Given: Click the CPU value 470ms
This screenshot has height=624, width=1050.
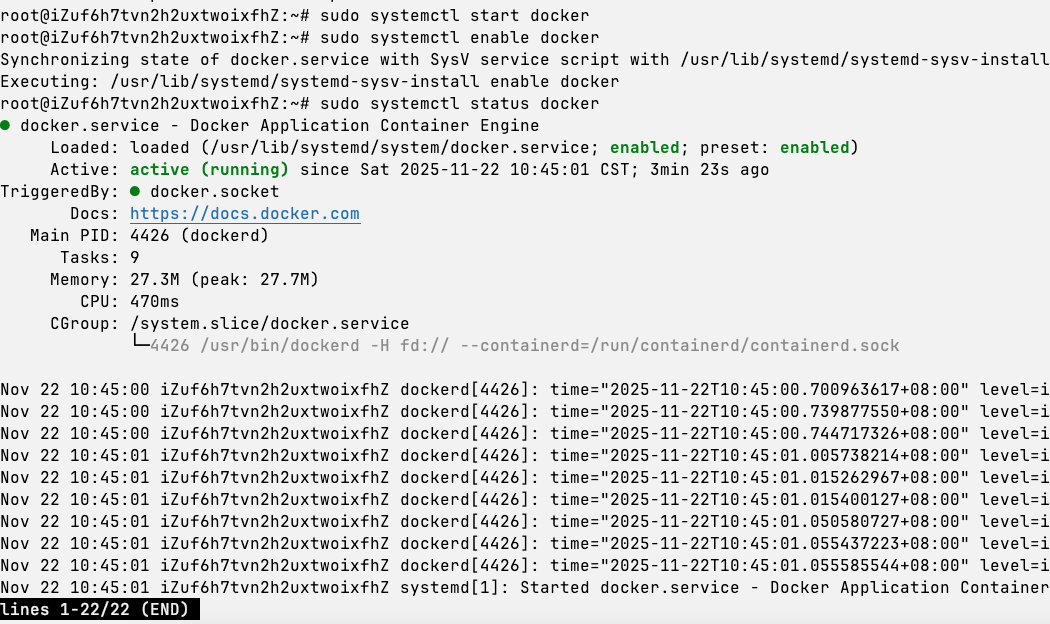Looking at the screenshot, I should pos(155,301).
